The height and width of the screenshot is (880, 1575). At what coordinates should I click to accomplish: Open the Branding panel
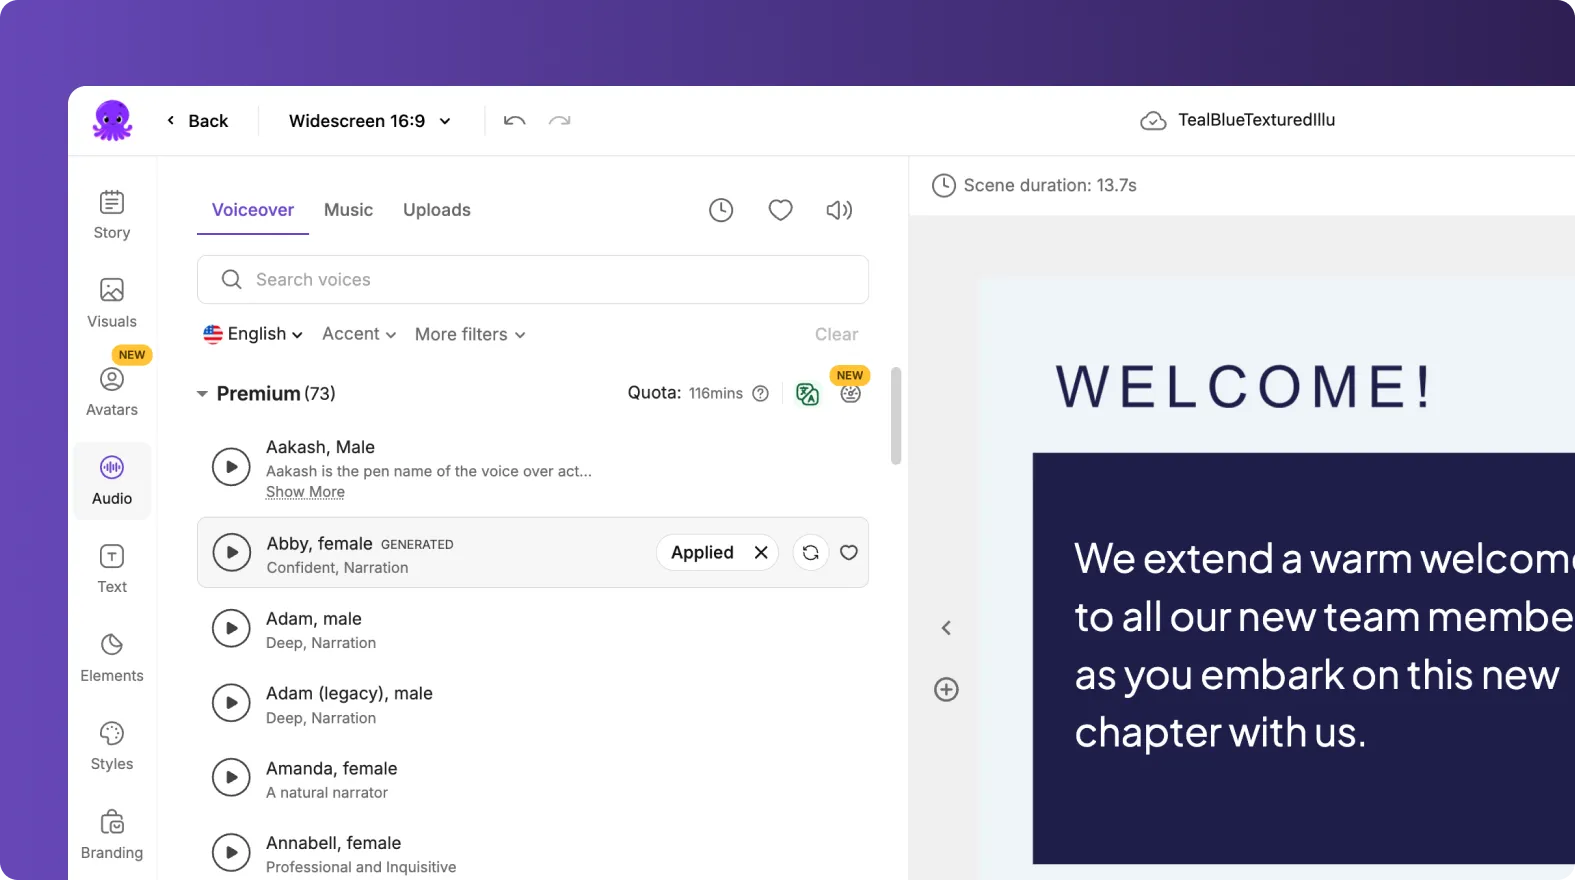pos(112,834)
